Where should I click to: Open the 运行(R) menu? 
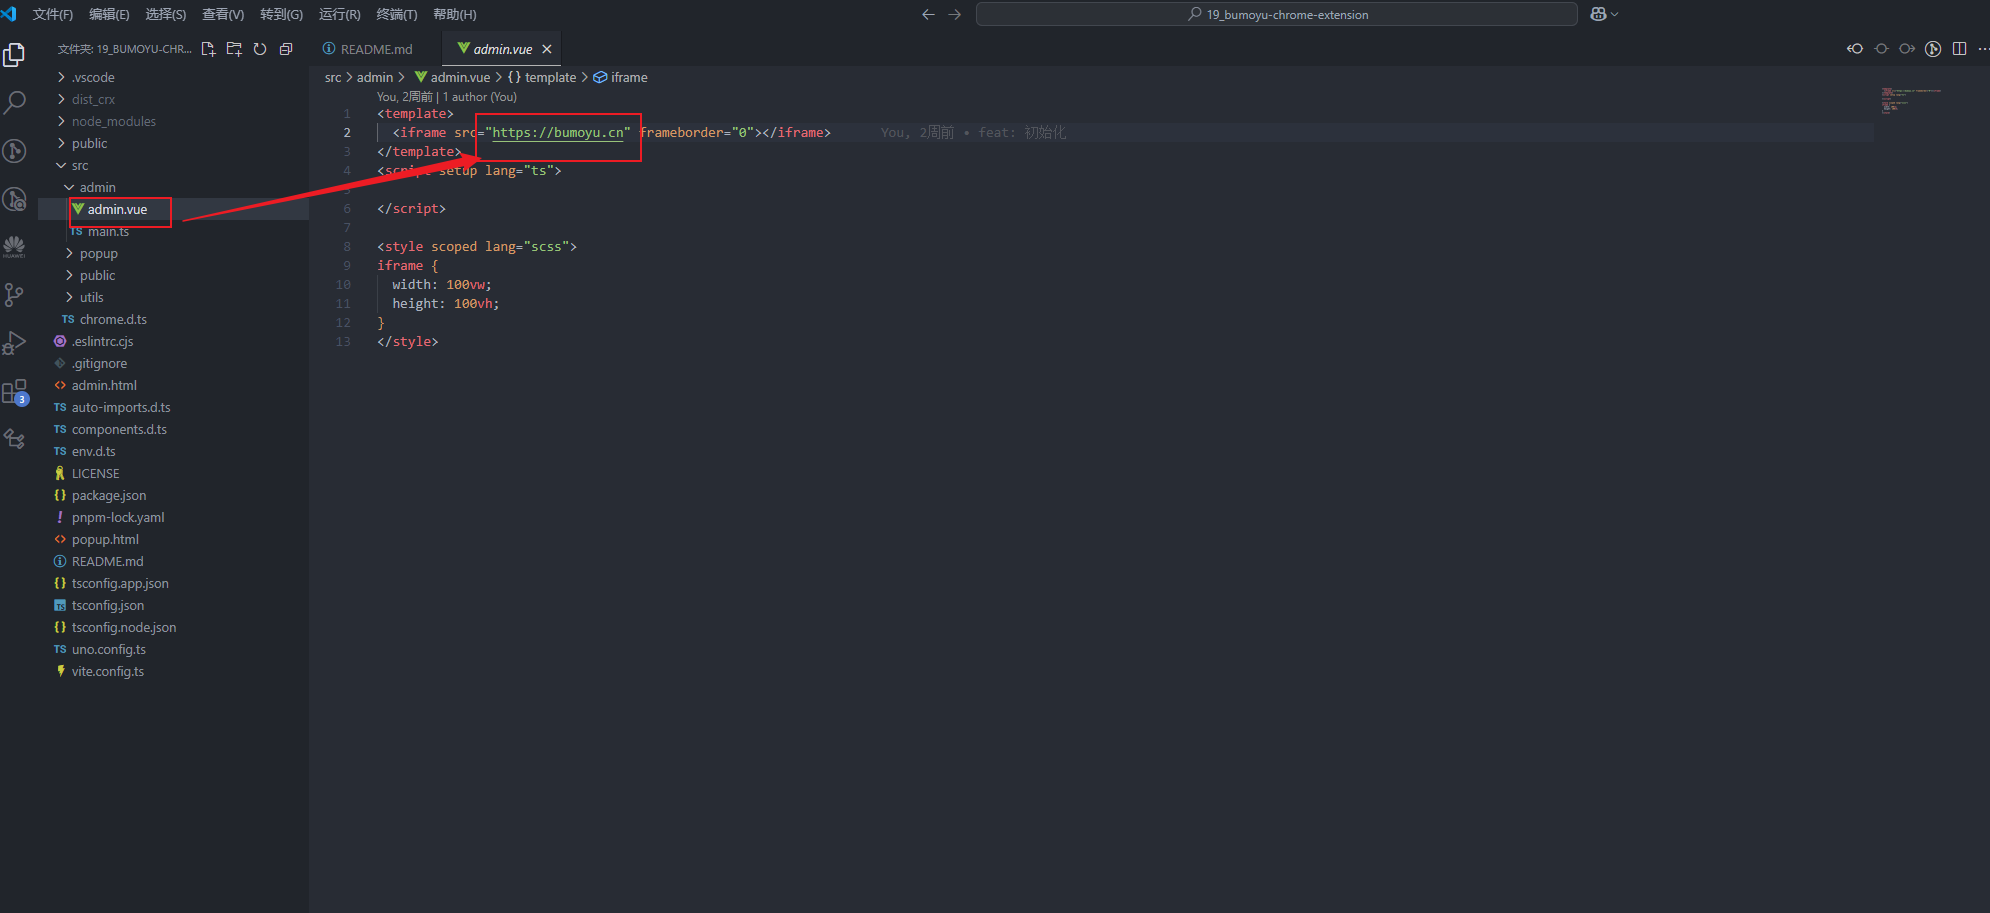[x=340, y=14]
